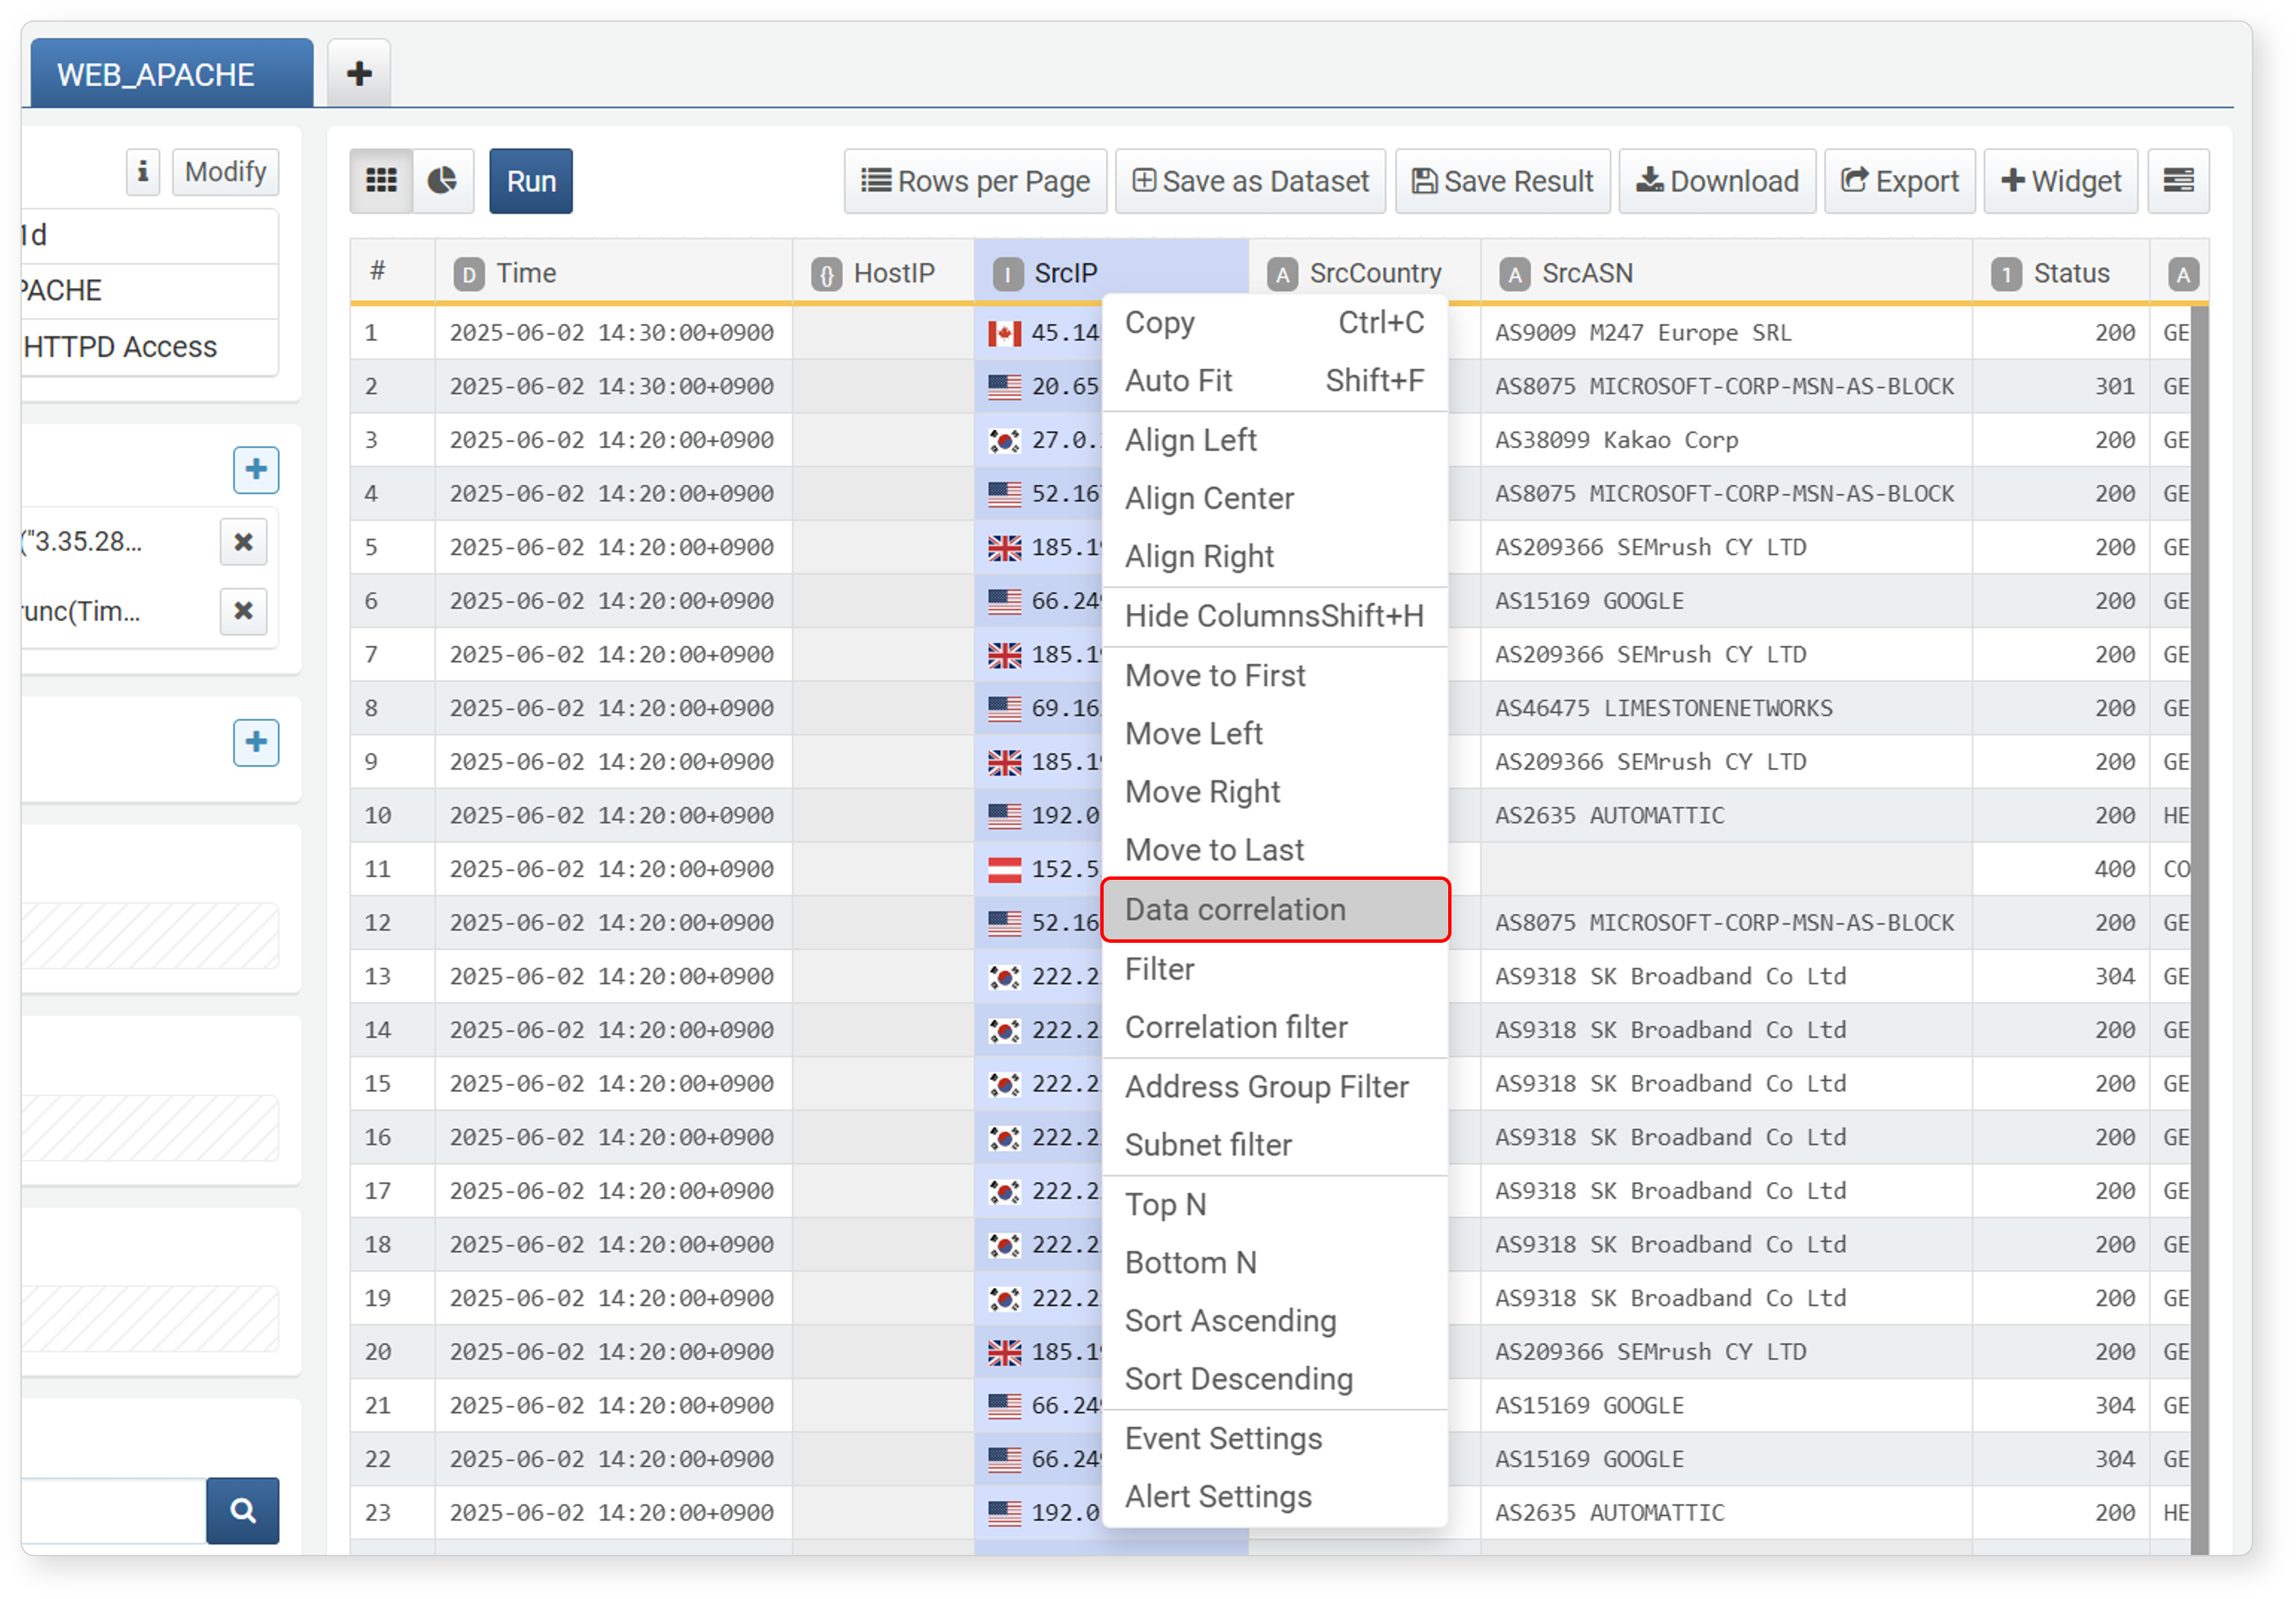Remove the "3.35.28..." filter entry
Viewport: 2296px width, 1599px height.
[x=243, y=542]
